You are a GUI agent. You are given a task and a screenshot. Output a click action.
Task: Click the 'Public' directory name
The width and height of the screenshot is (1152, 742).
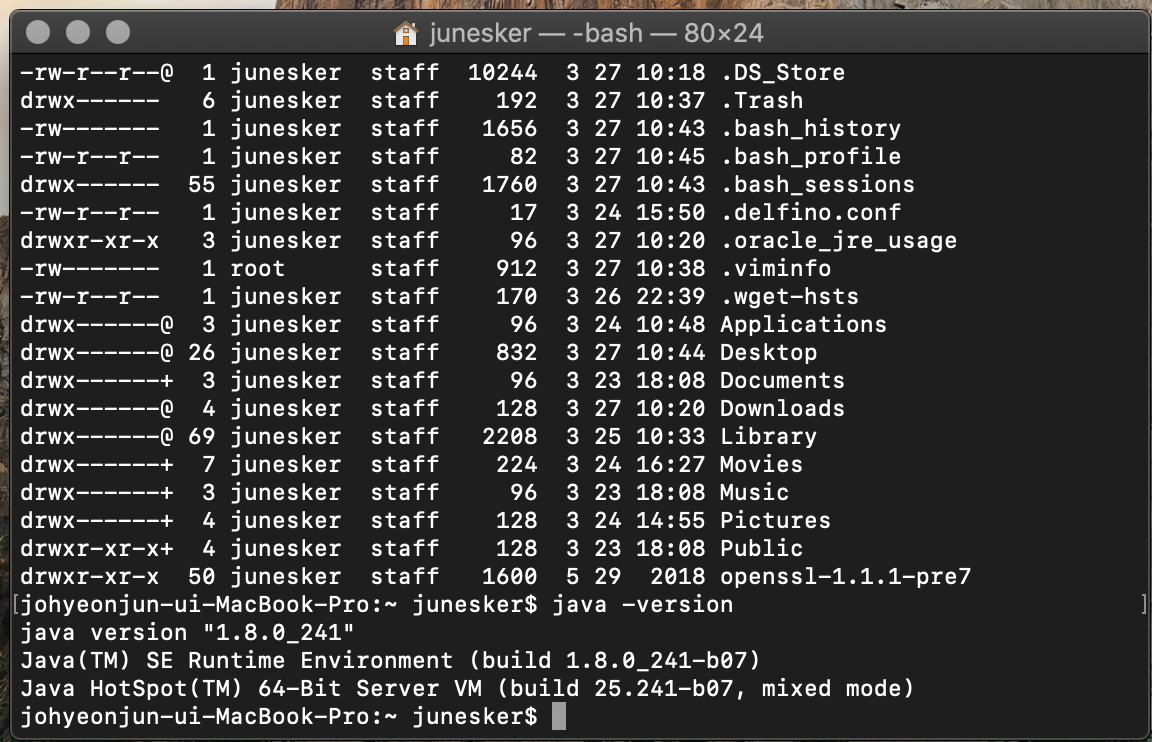762,548
